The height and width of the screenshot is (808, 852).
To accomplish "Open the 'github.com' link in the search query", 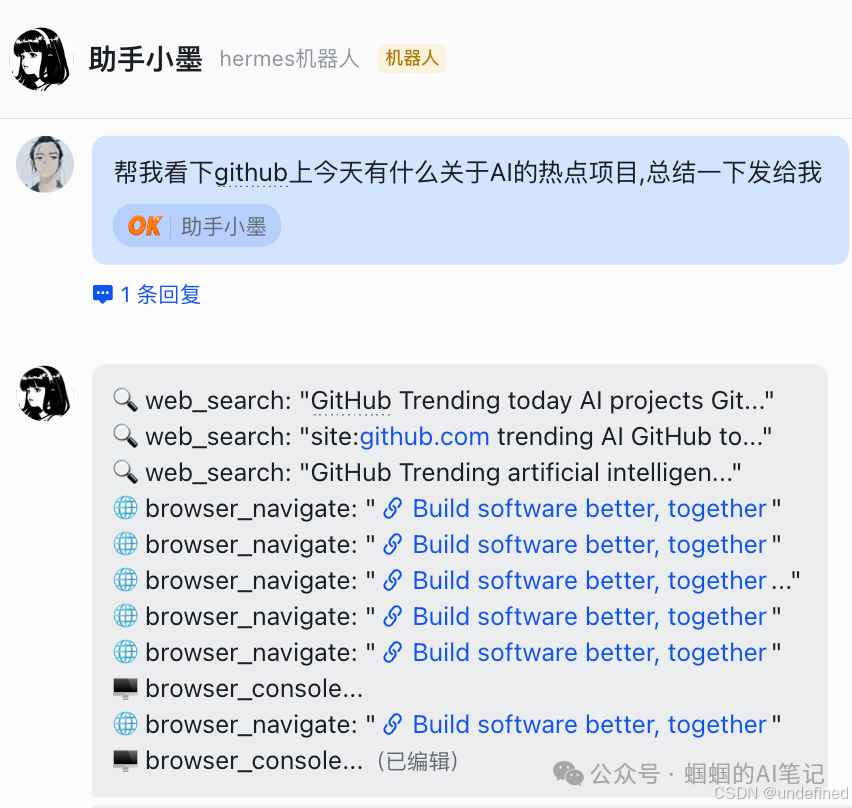I will coord(424,436).
